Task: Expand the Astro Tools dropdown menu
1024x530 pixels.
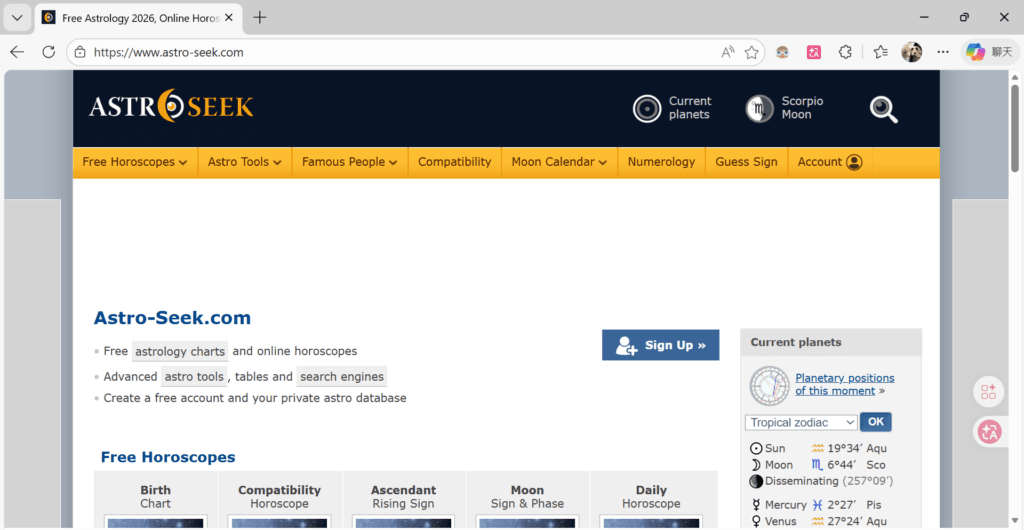Action: (244, 162)
